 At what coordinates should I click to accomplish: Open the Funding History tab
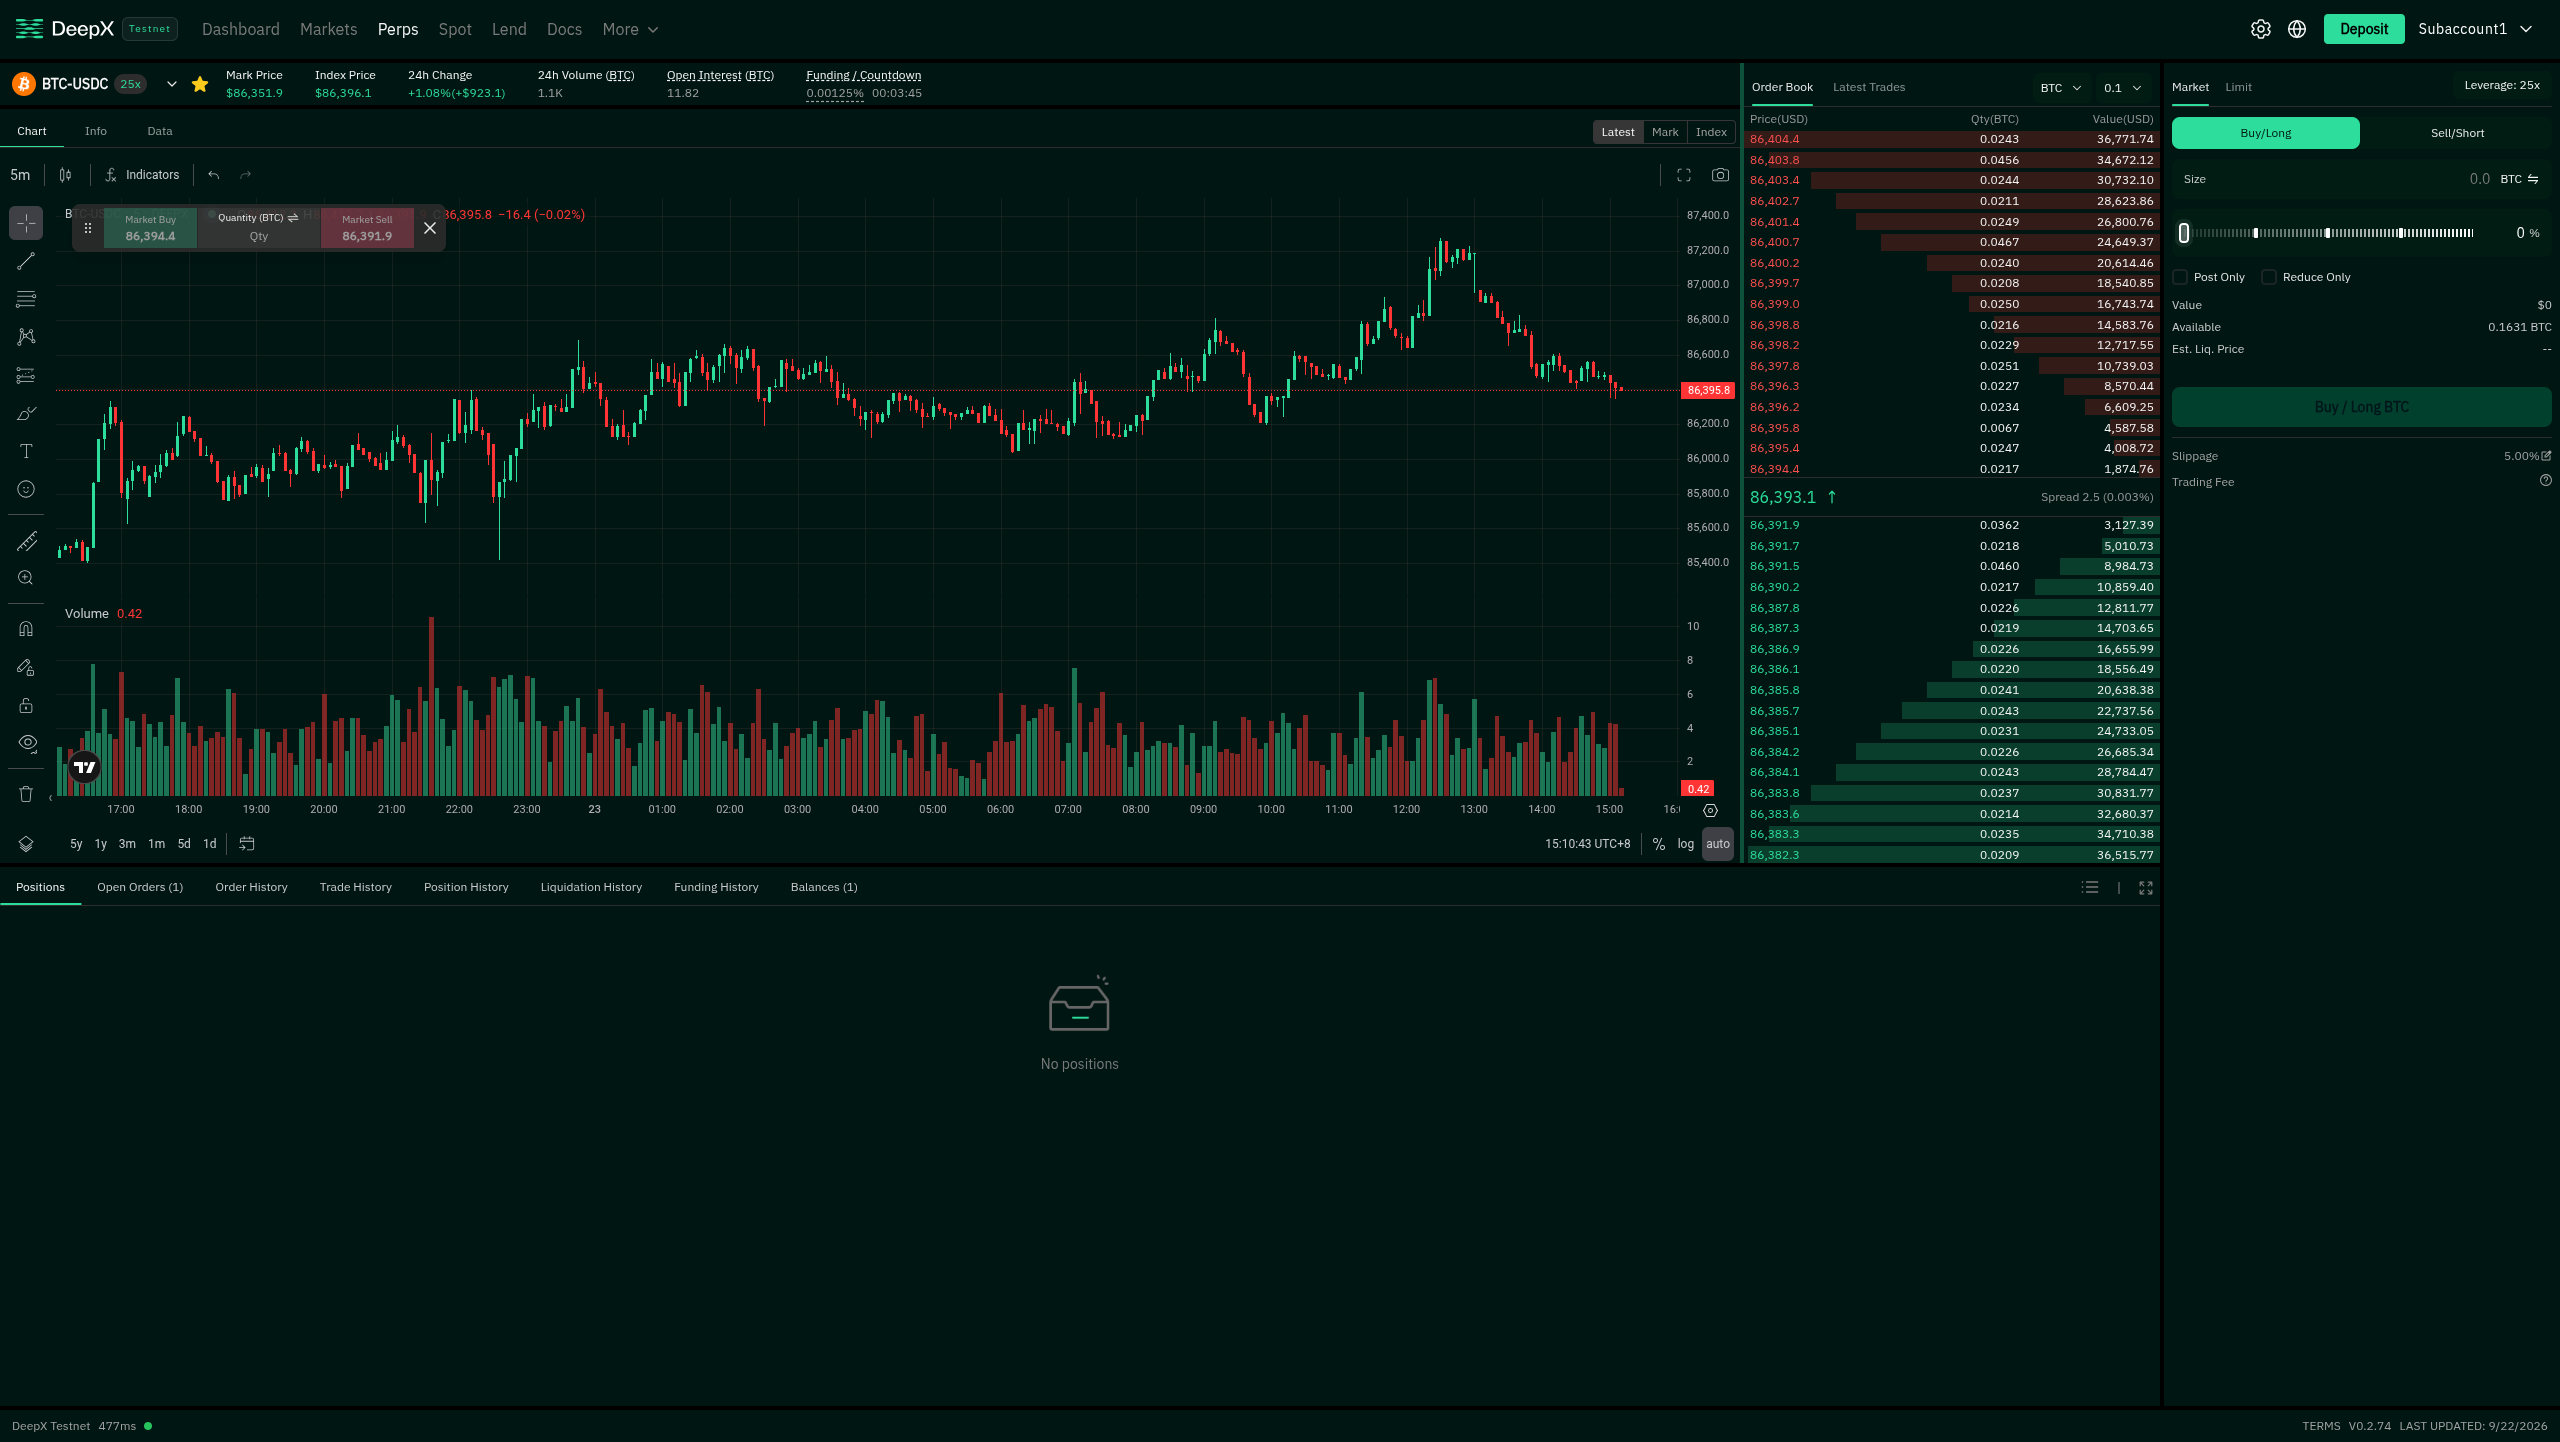[716, 887]
